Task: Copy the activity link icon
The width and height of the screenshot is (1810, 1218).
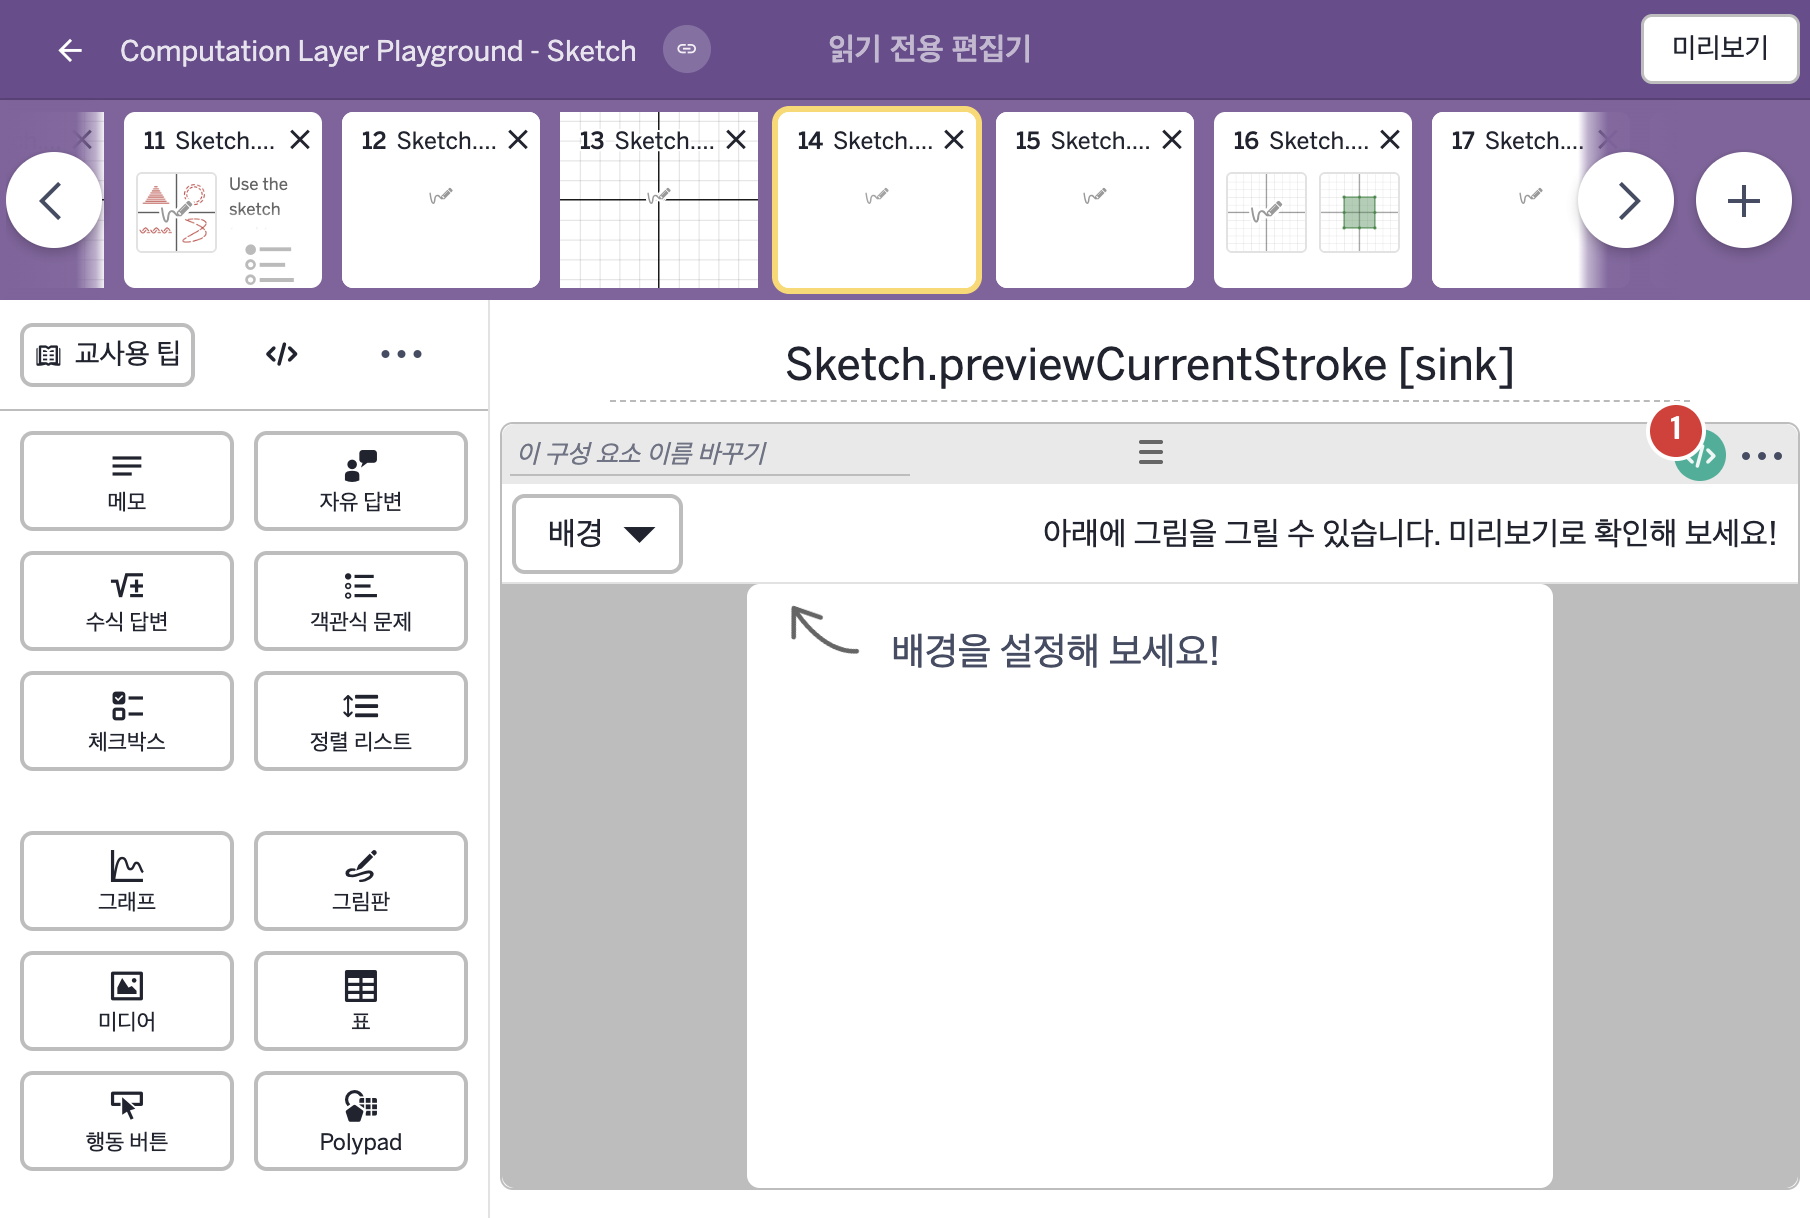Action: point(687,49)
